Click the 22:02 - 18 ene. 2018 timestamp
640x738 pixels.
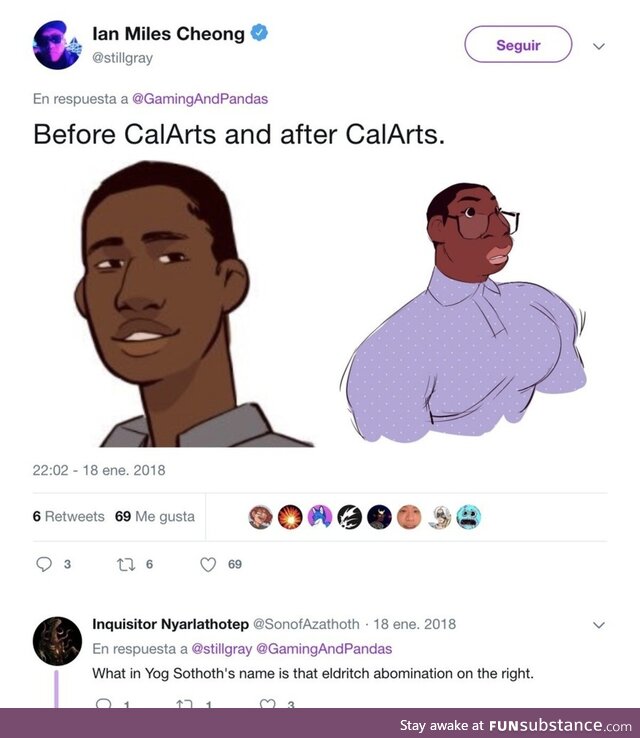coord(99,470)
